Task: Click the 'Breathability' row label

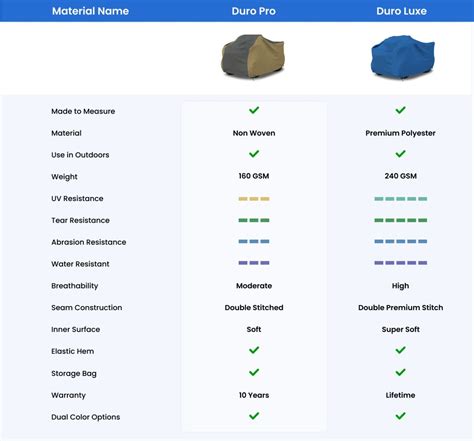Action: tap(75, 286)
